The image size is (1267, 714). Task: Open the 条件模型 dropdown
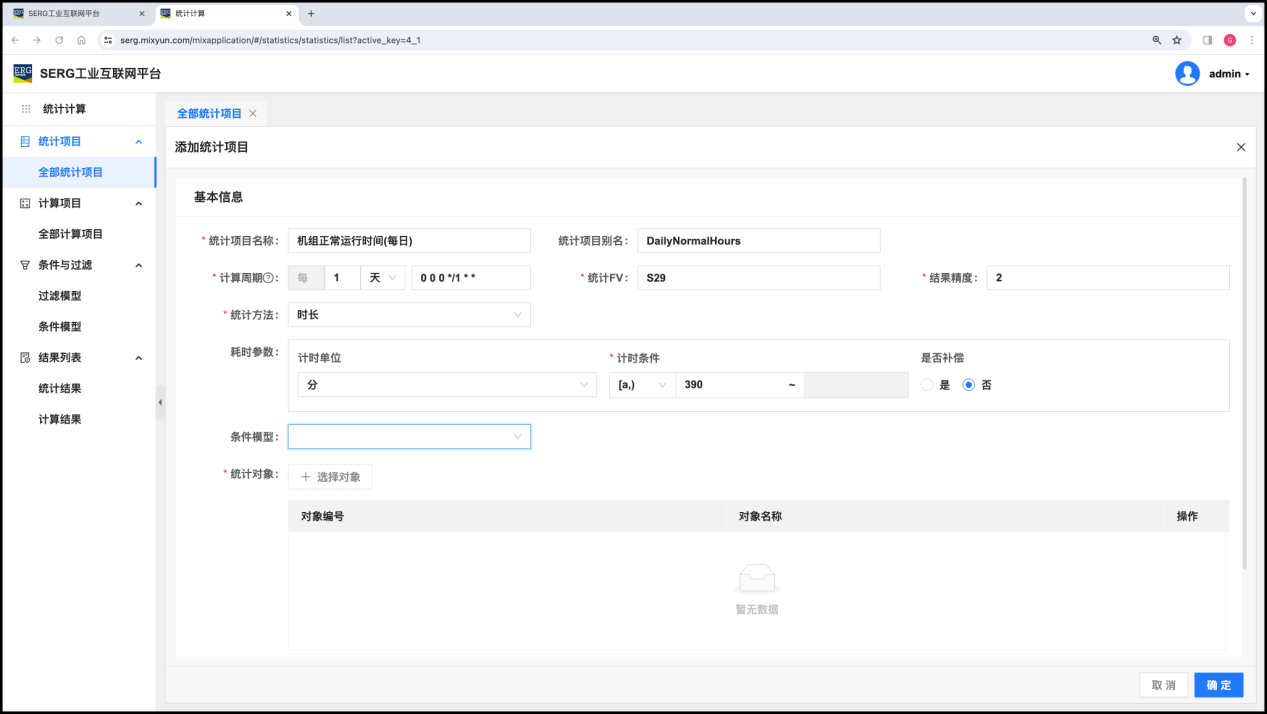pos(408,437)
